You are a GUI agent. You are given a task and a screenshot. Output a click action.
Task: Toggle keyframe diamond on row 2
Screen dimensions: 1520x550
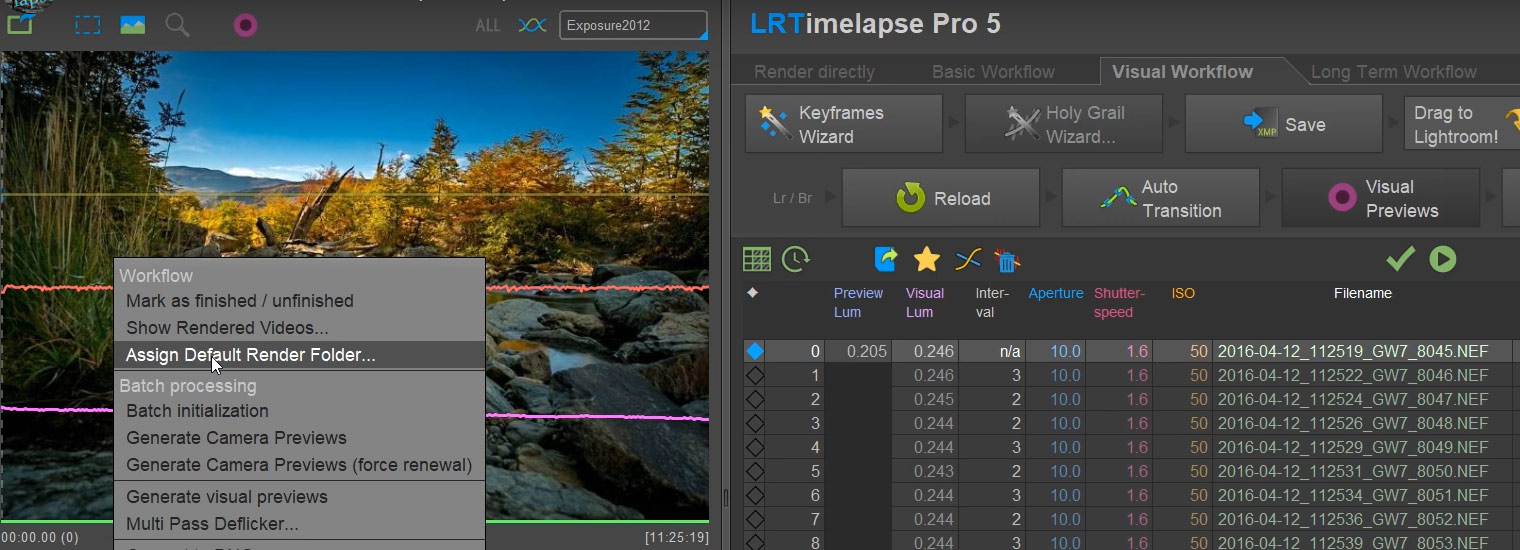coord(755,399)
